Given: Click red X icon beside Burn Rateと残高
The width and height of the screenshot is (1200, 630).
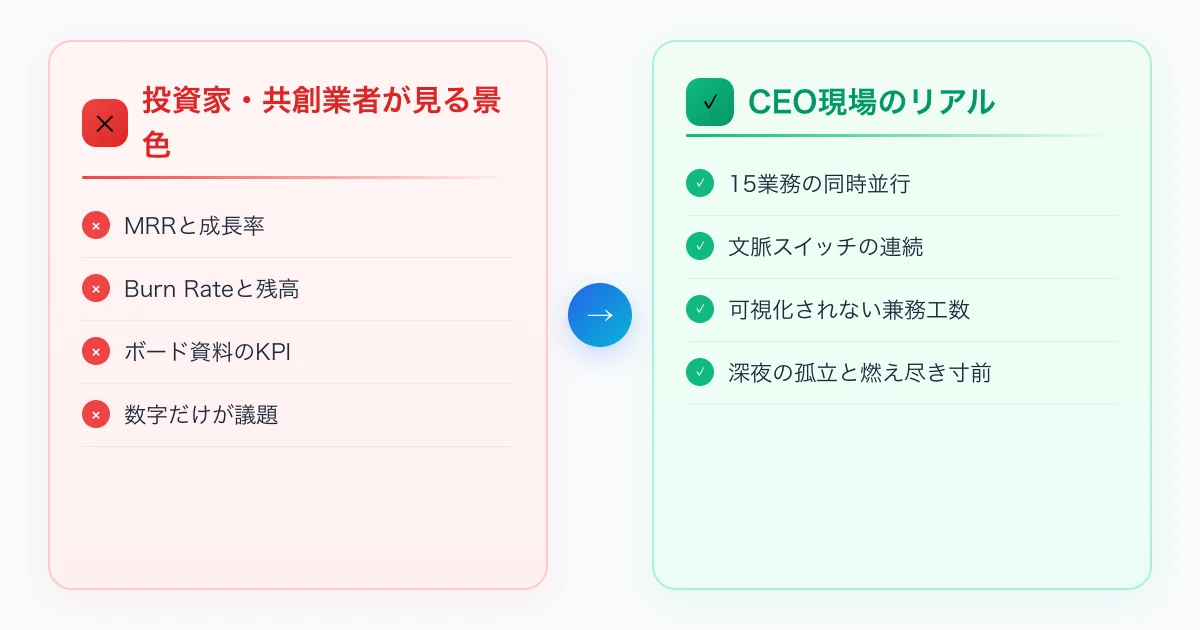Looking at the screenshot, I should tap(96, 289).
